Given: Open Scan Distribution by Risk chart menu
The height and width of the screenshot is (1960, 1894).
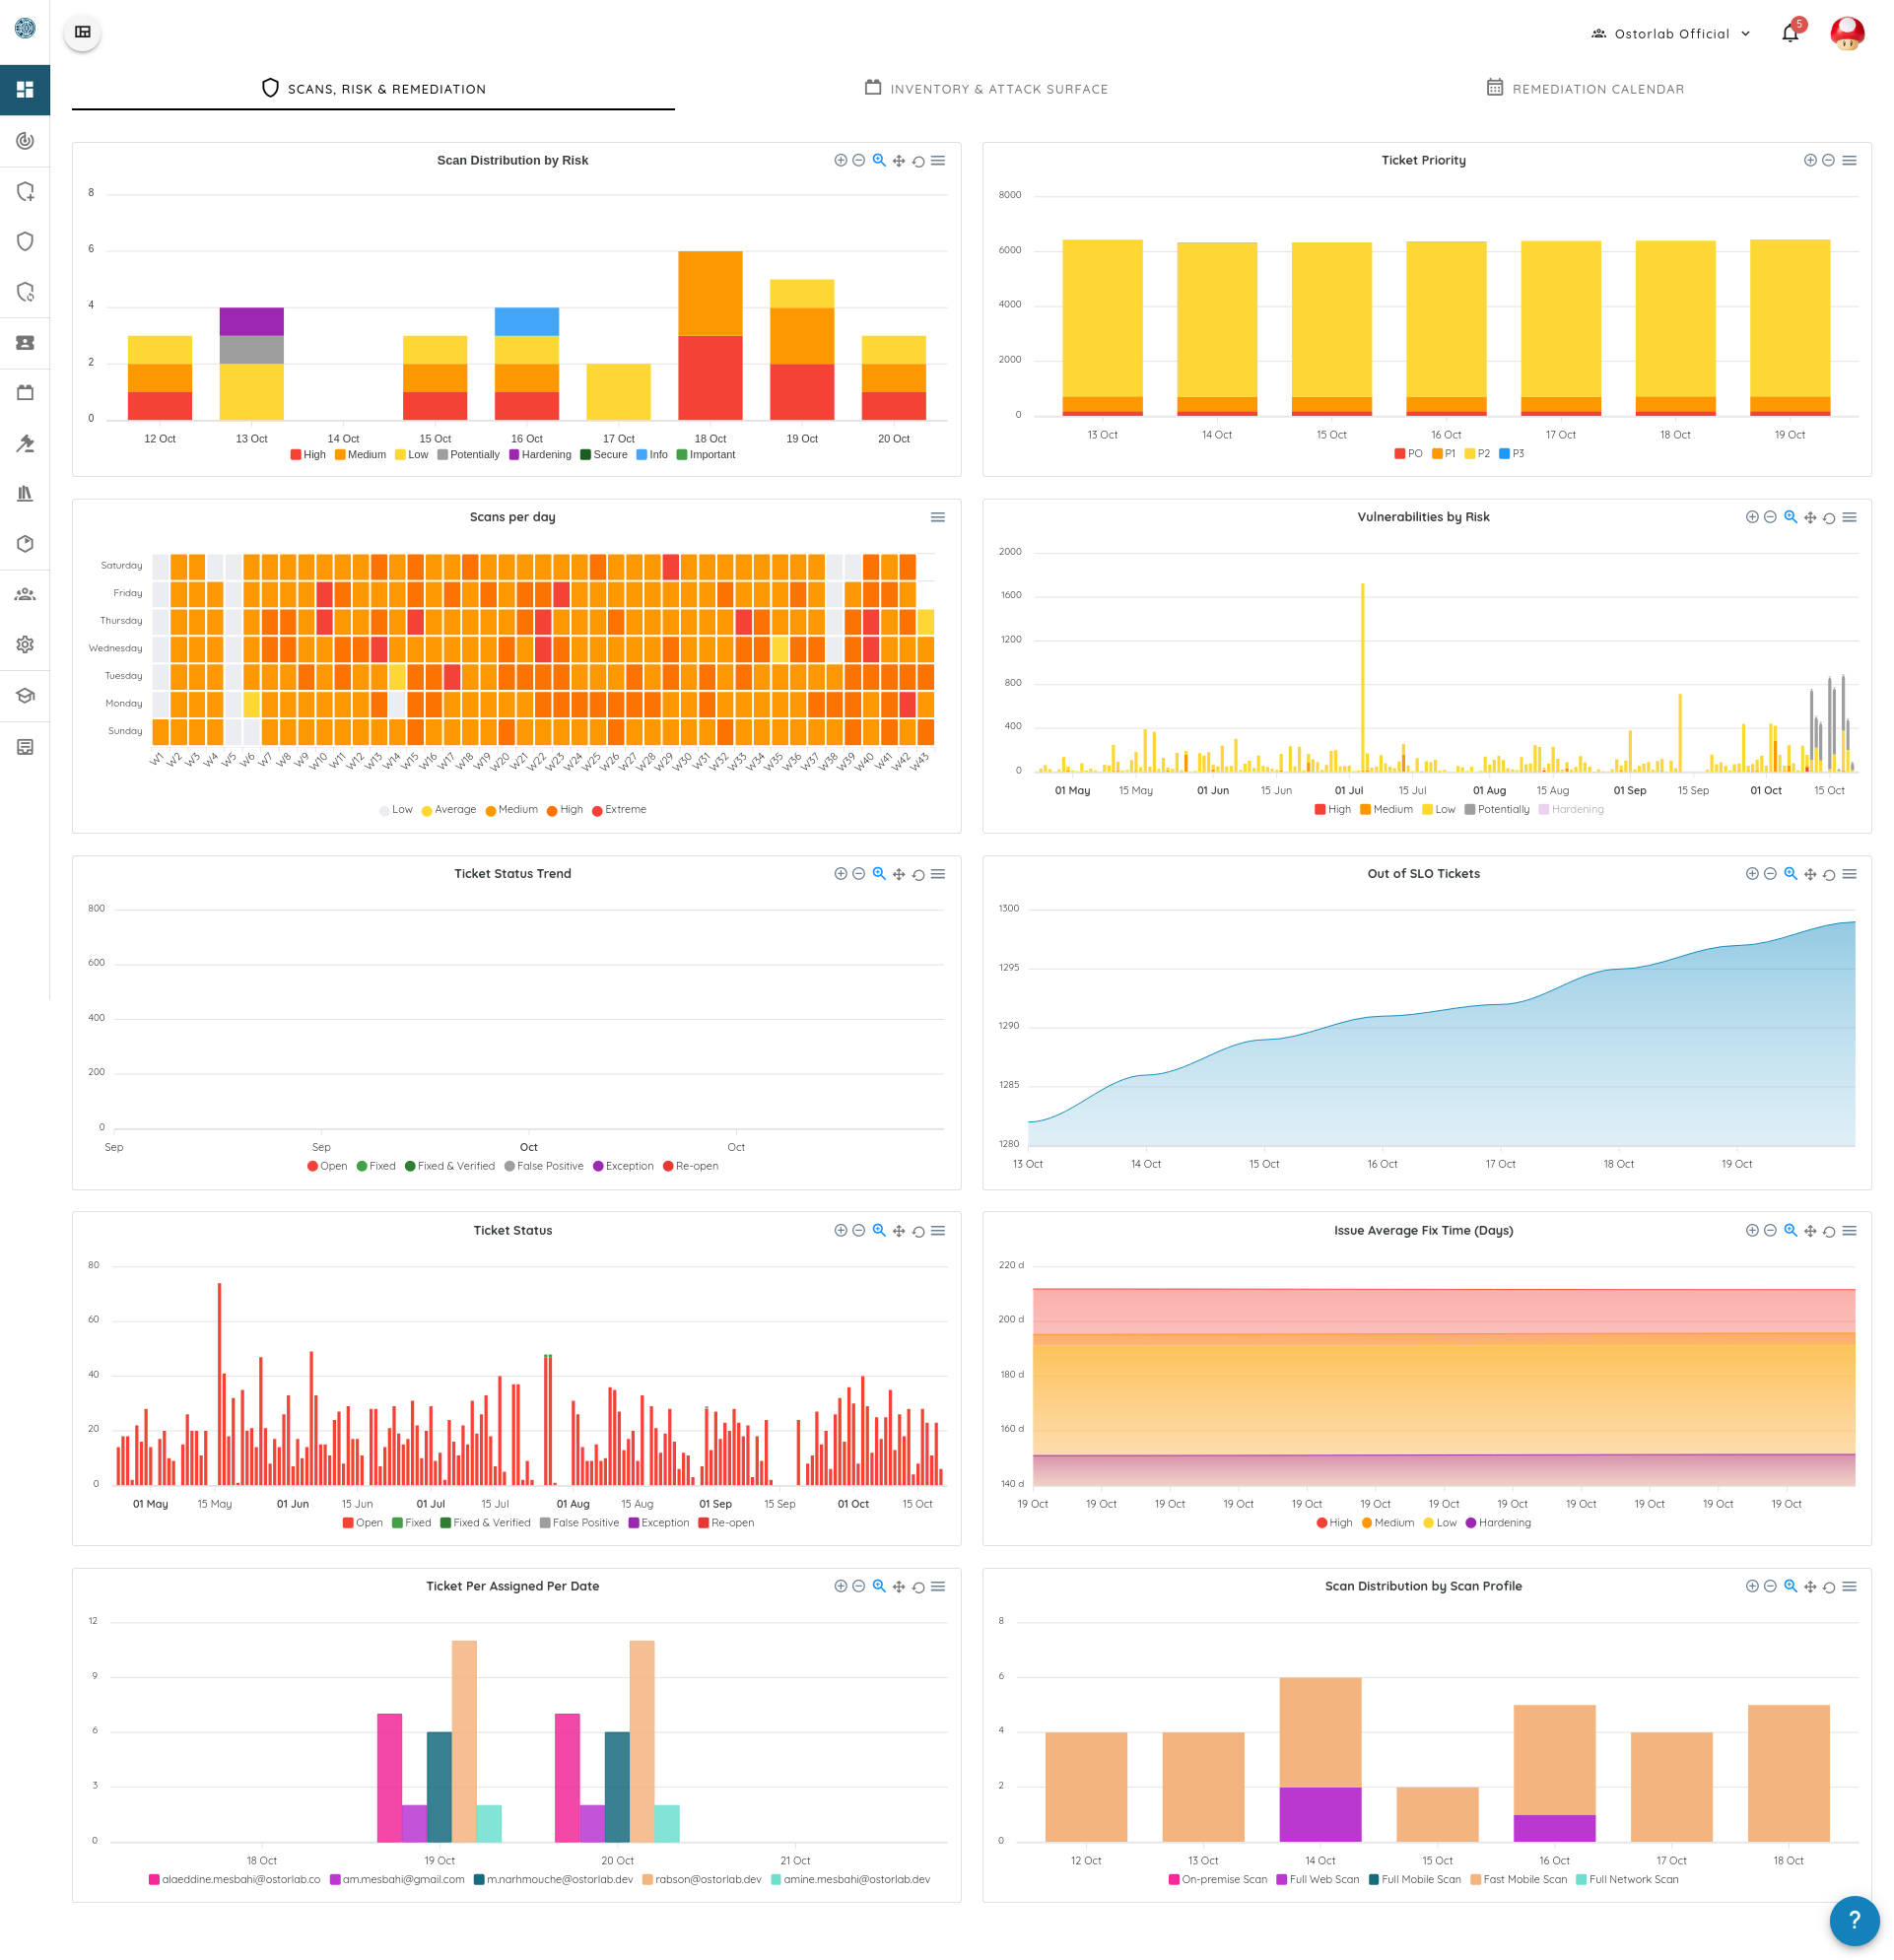Looking at the screenshot, I should tap(938, 160).
